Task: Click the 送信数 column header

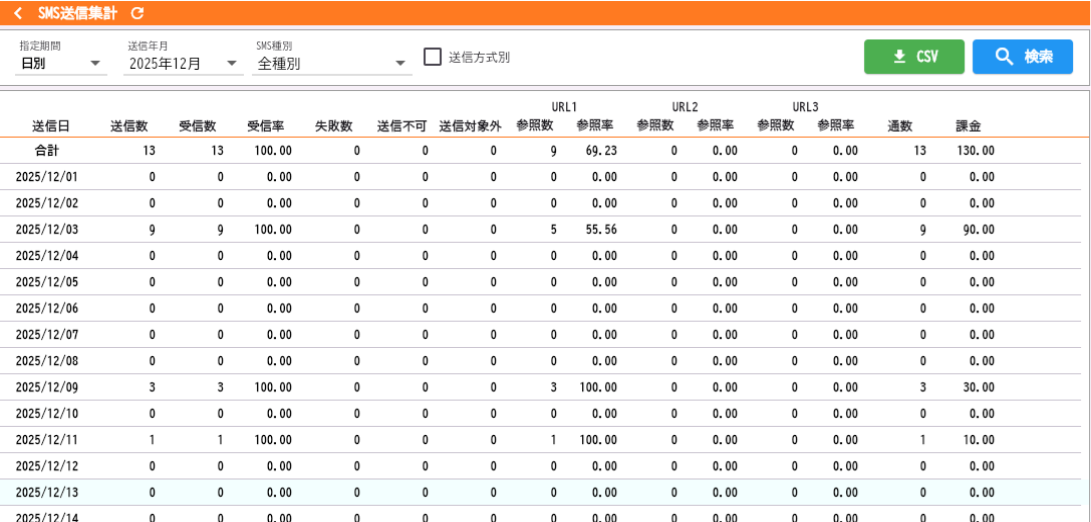Action: [129, 126]
